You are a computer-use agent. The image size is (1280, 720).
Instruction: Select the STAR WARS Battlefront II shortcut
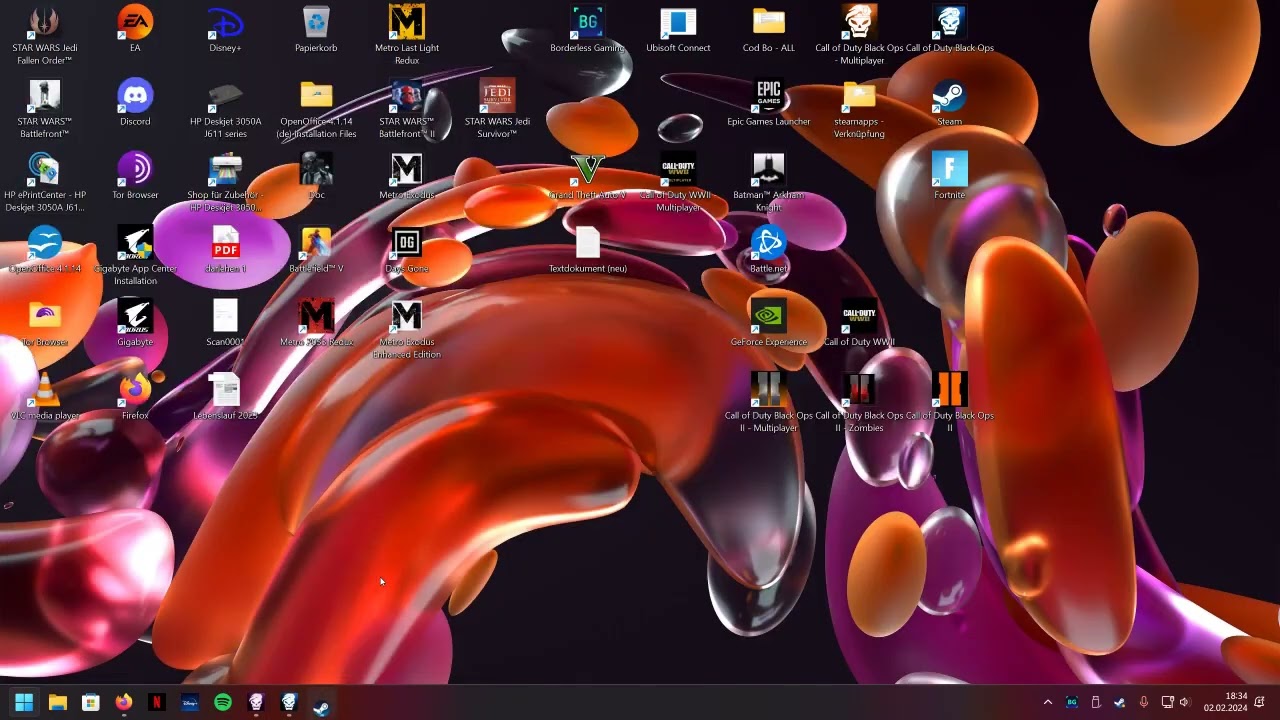click(x=407, y=109)
